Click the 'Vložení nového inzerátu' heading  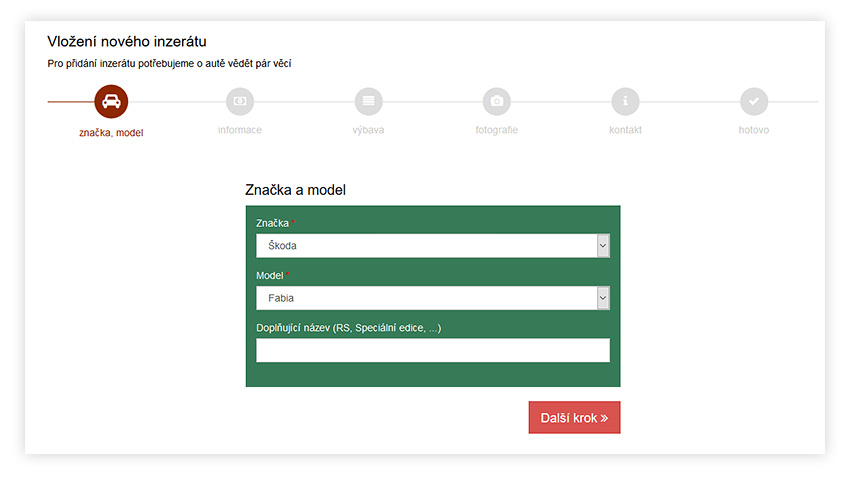(x=127, y=42)
